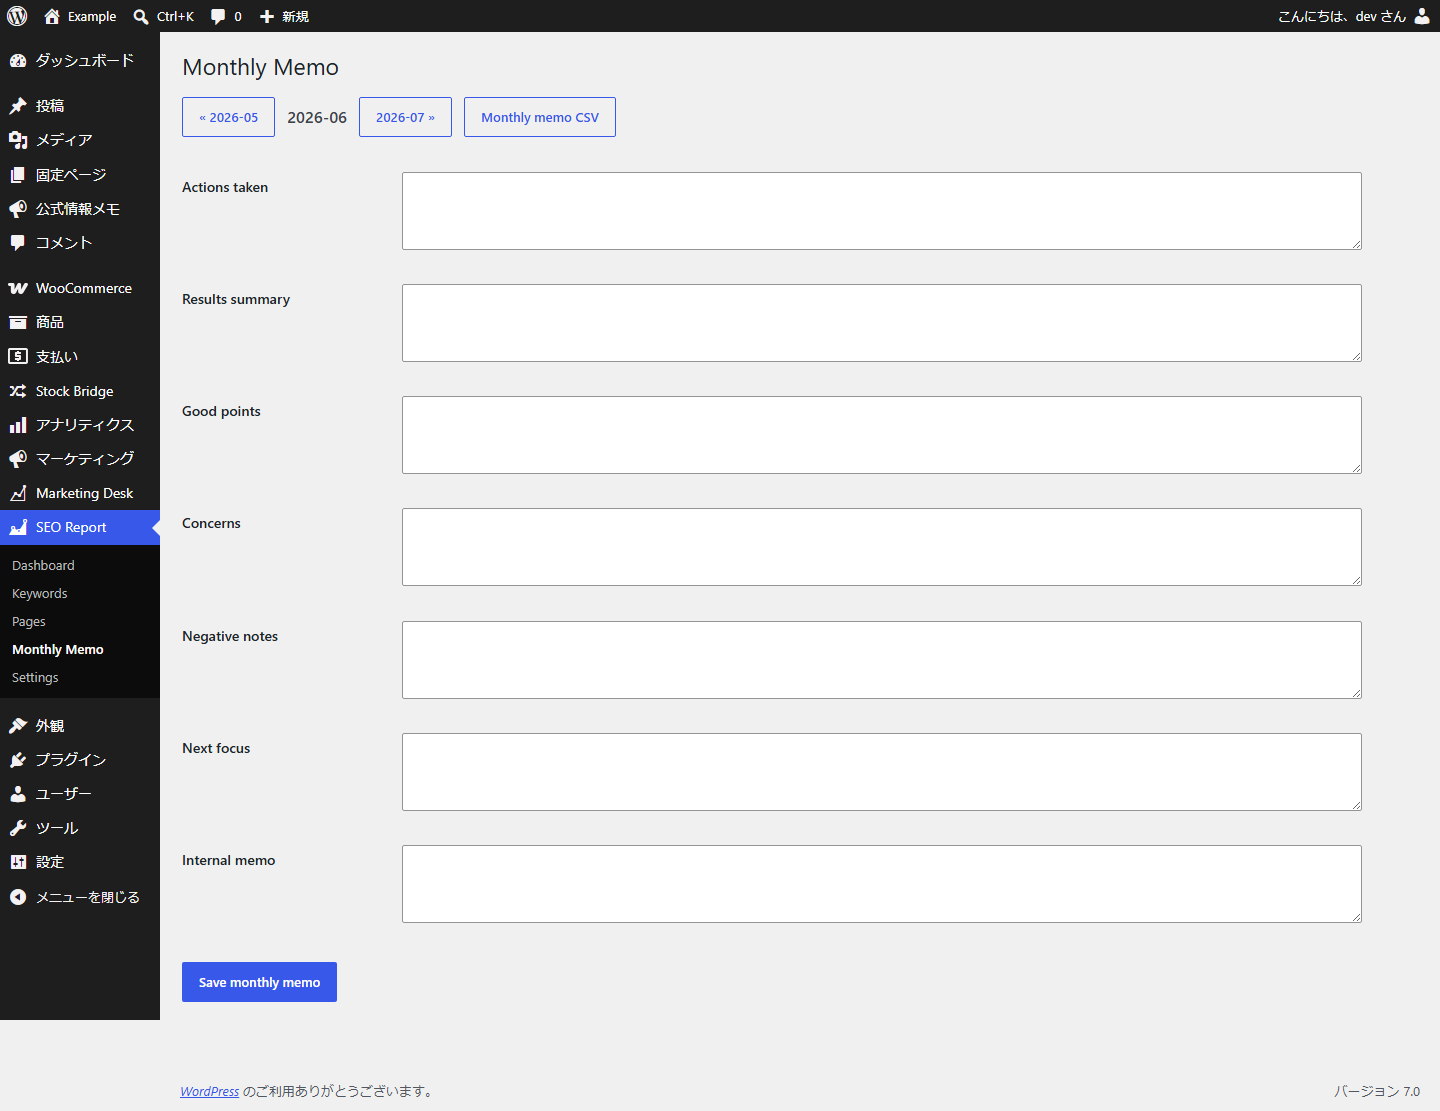Click the Example site name link
Screen dimensions: 1440x1111
92,17
